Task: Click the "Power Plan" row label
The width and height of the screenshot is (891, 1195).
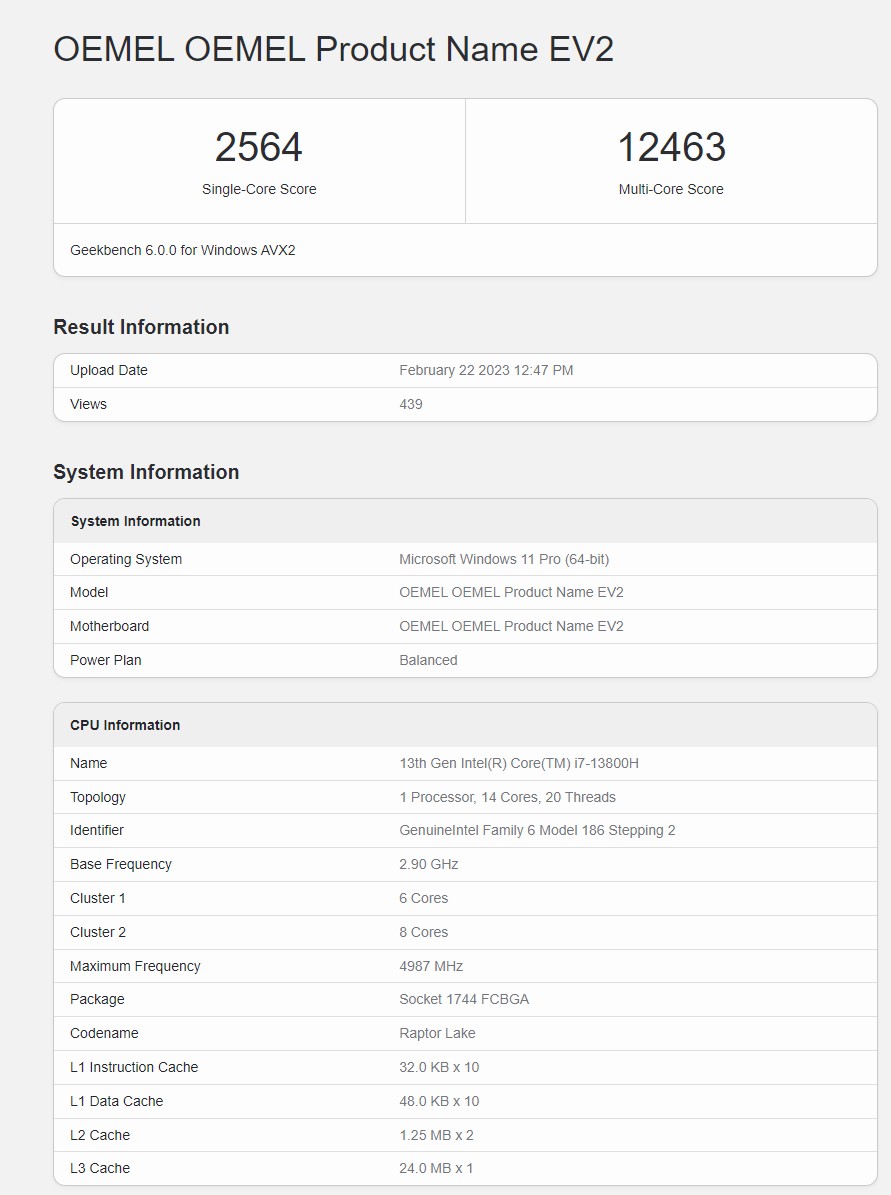Action: 106,660
